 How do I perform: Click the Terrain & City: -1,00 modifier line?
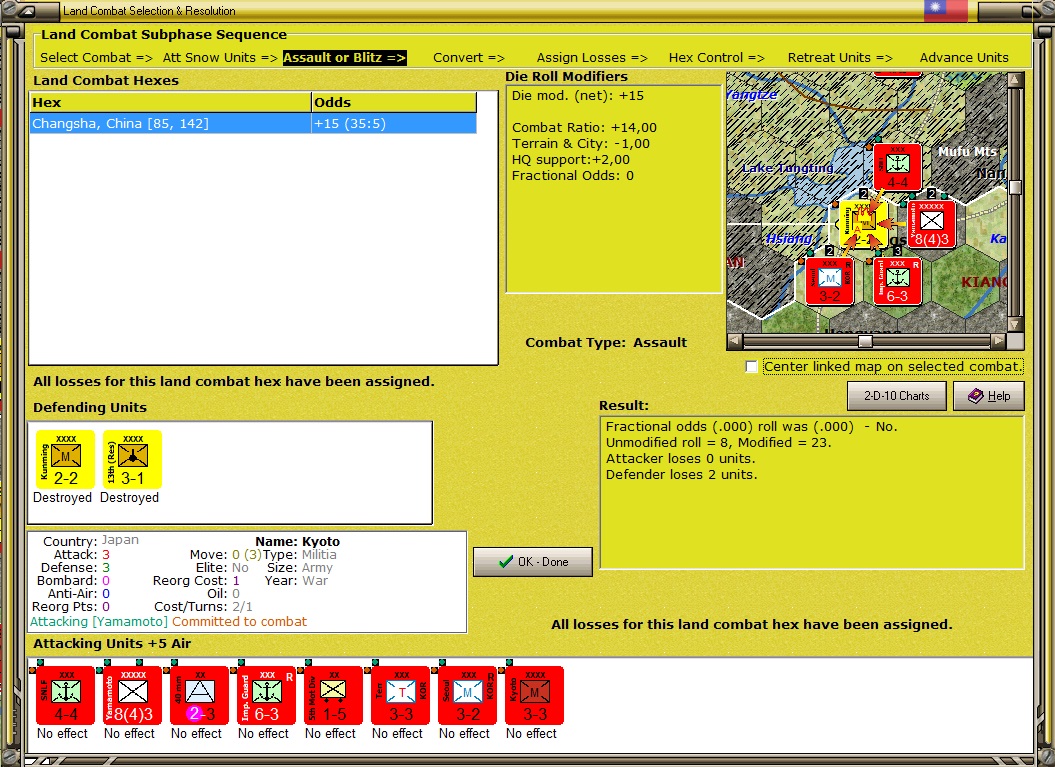[x=581, y=144]
